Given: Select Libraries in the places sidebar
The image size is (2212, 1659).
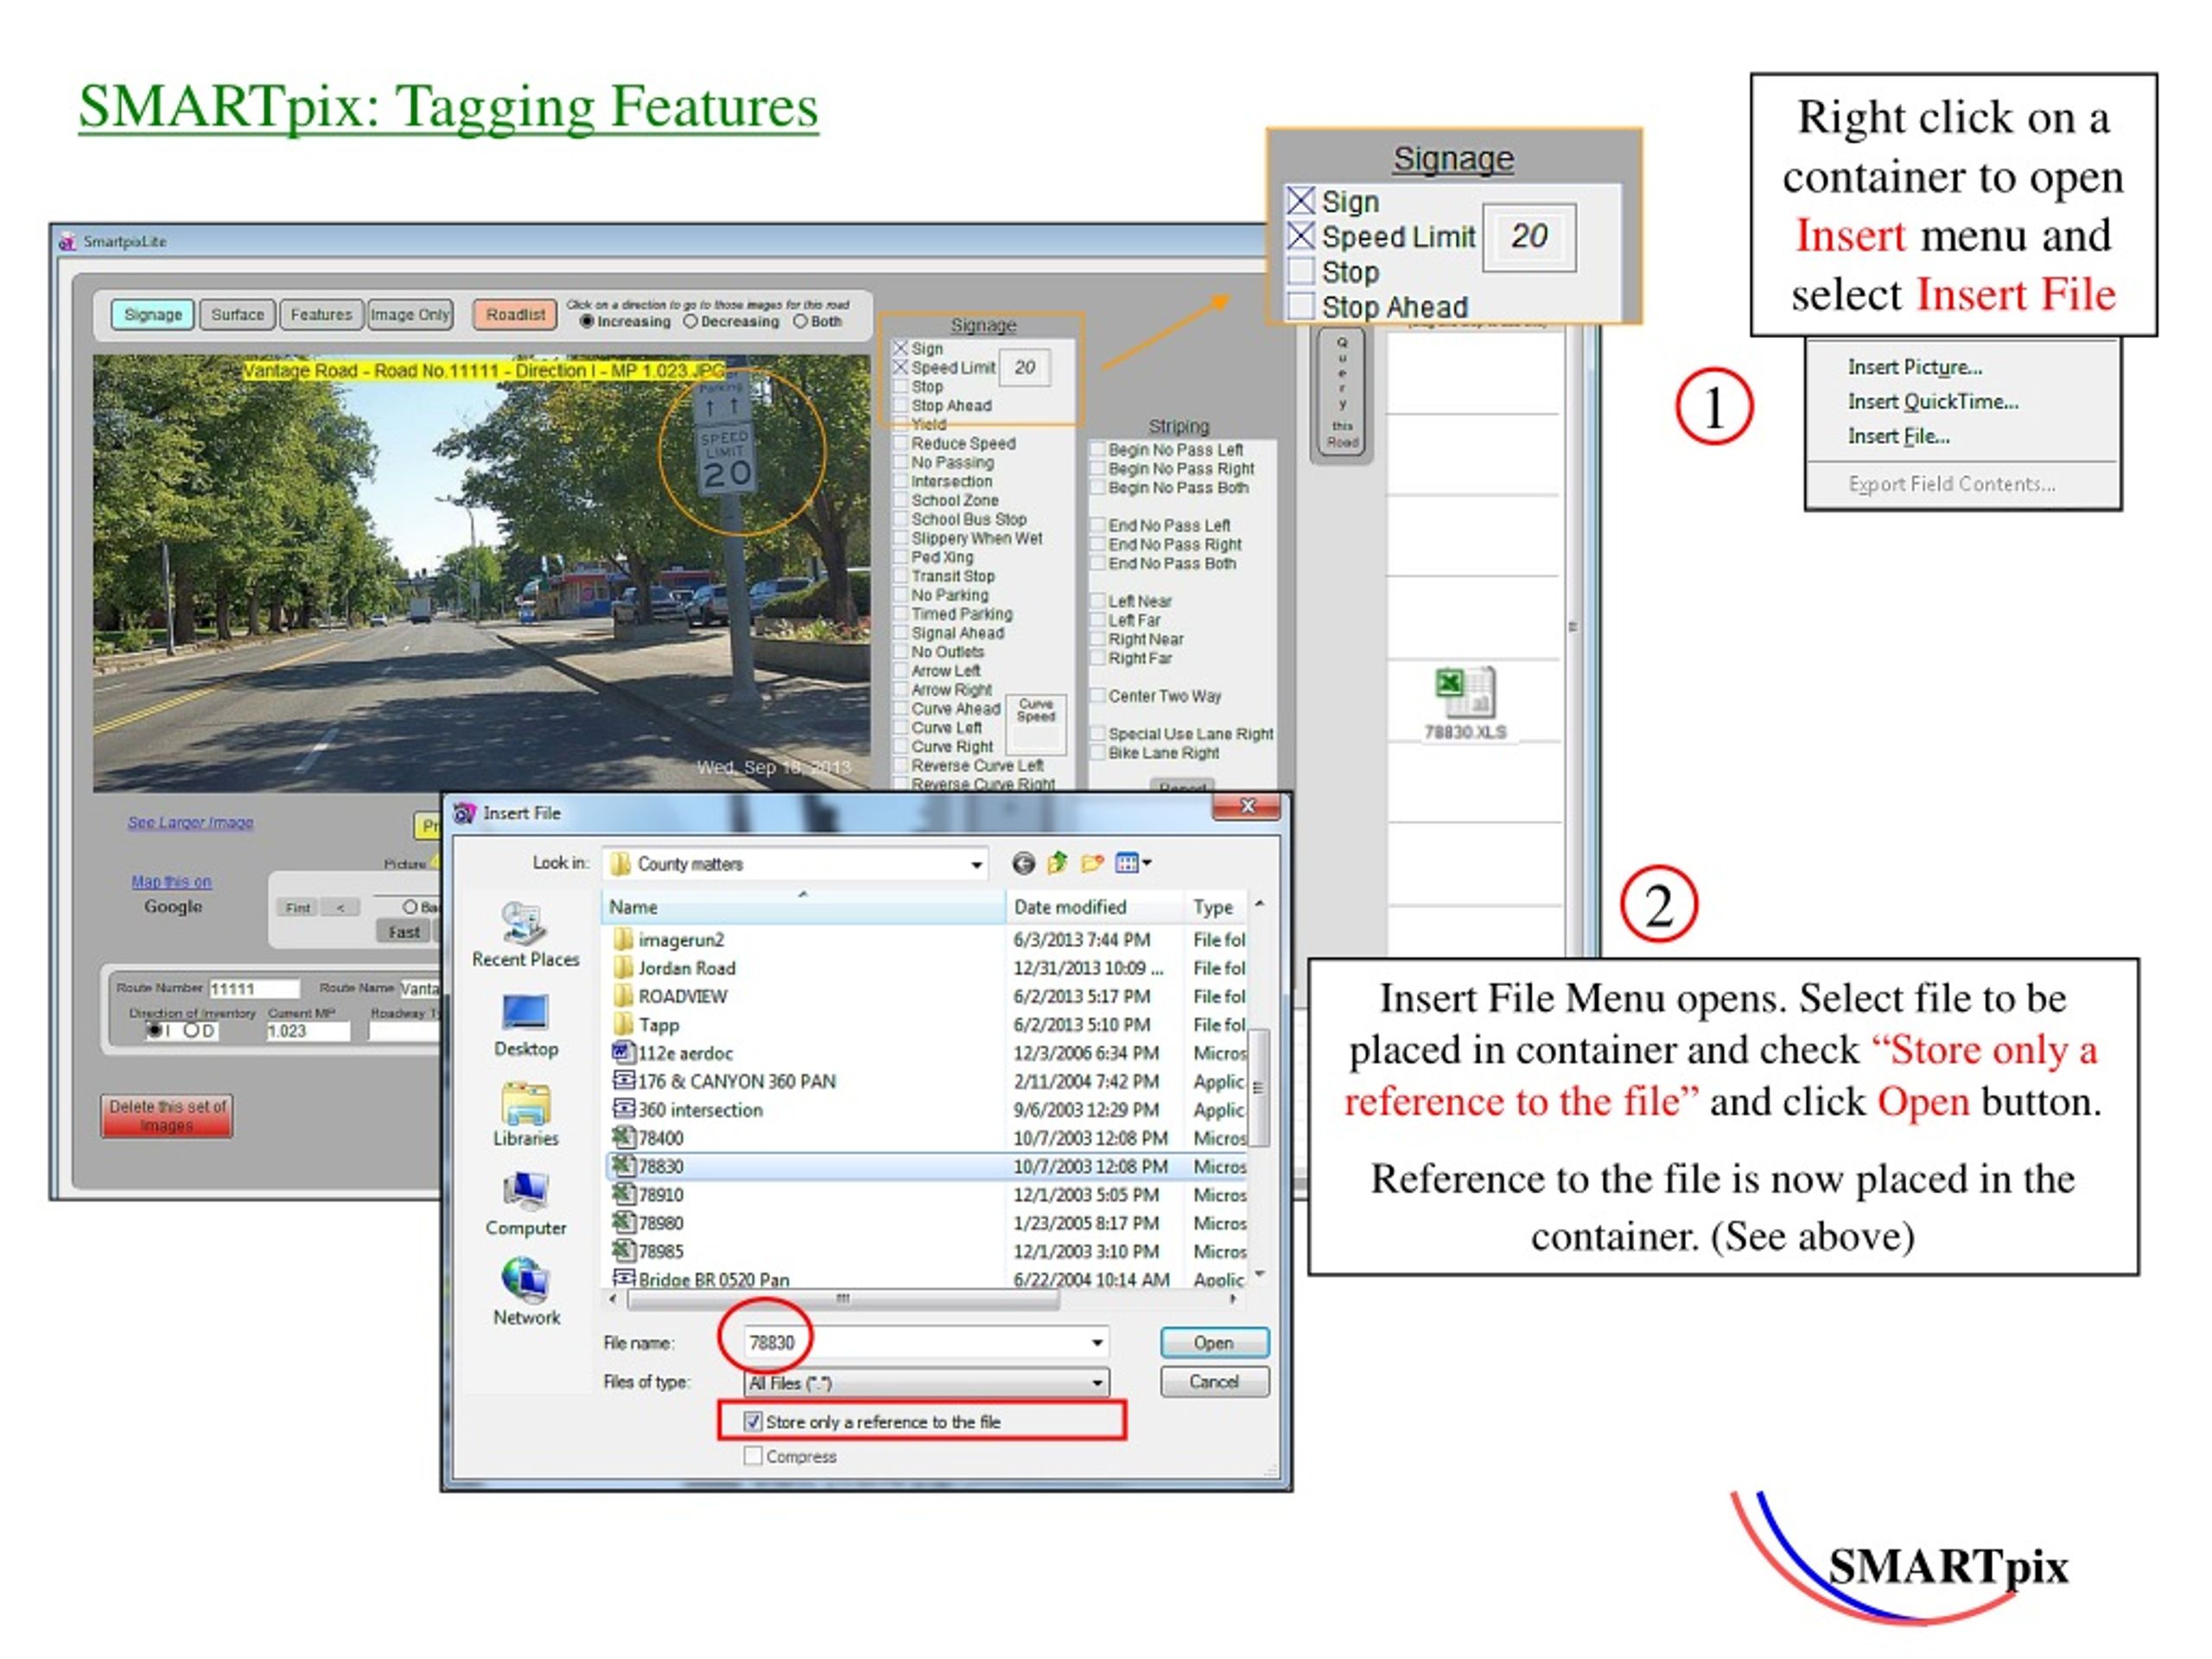Looking at the screenshot, I should (x=525, y=1114).
